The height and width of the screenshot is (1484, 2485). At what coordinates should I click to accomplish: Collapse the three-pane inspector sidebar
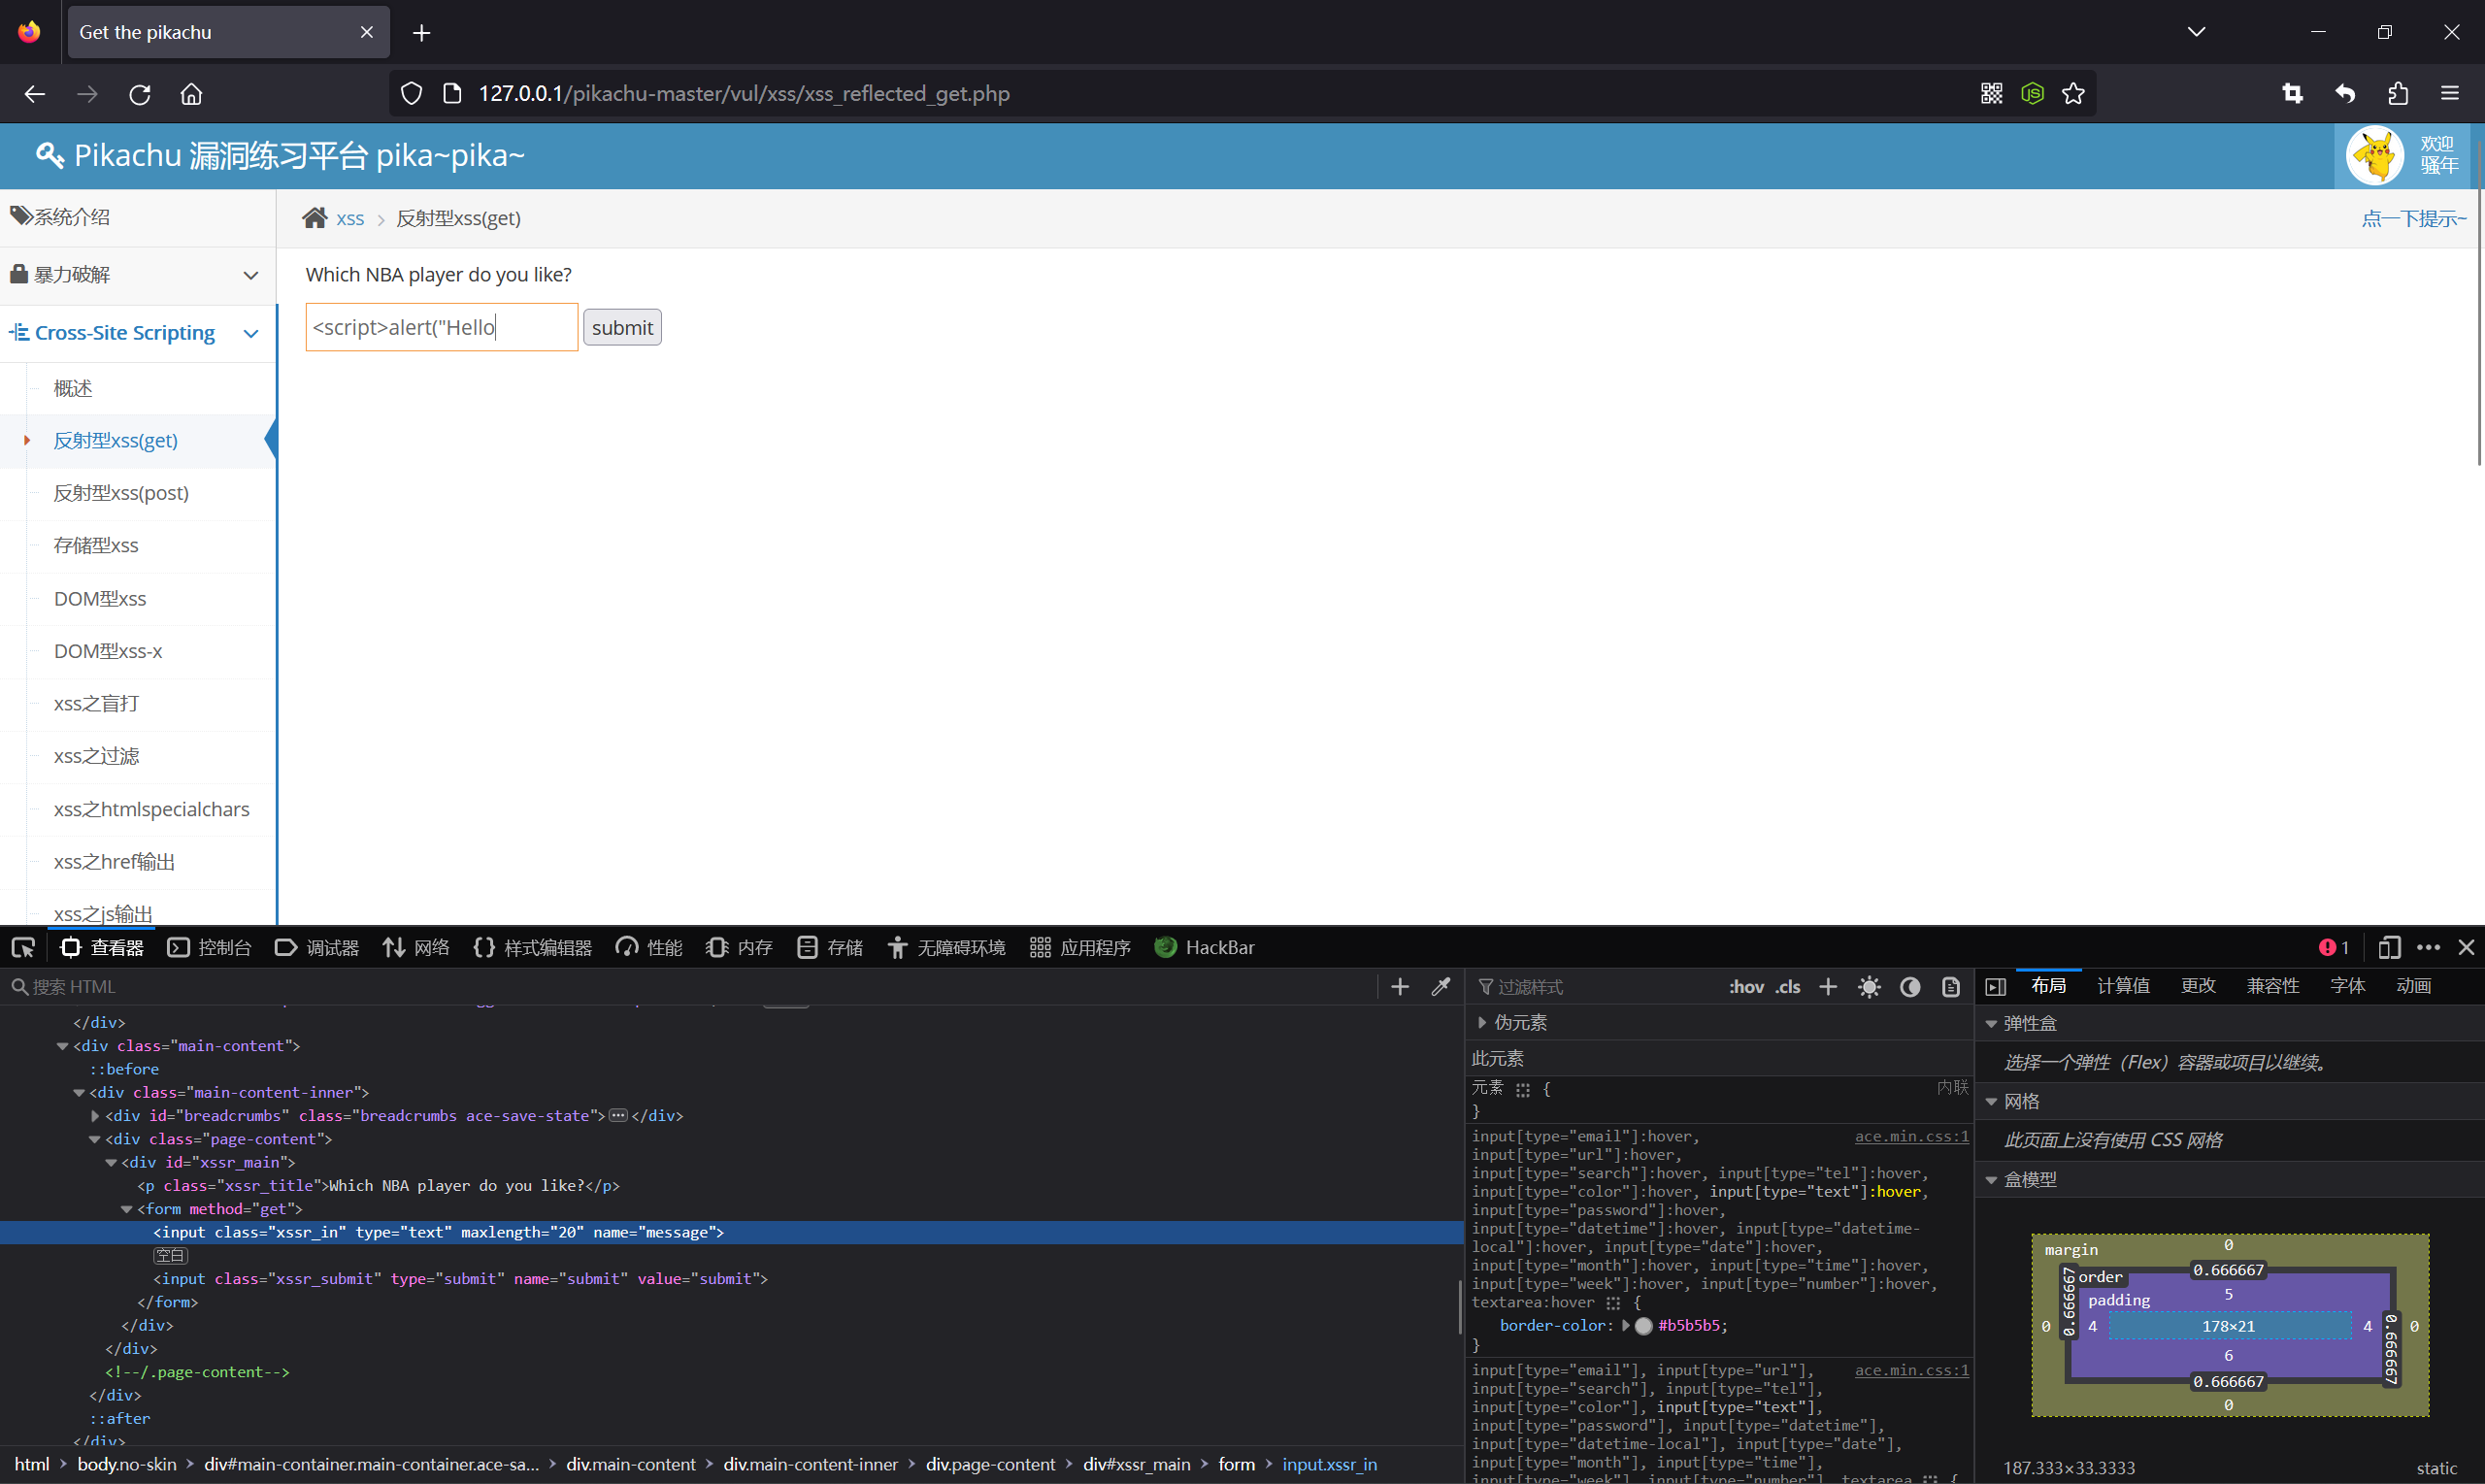(x=1996, y=987)
